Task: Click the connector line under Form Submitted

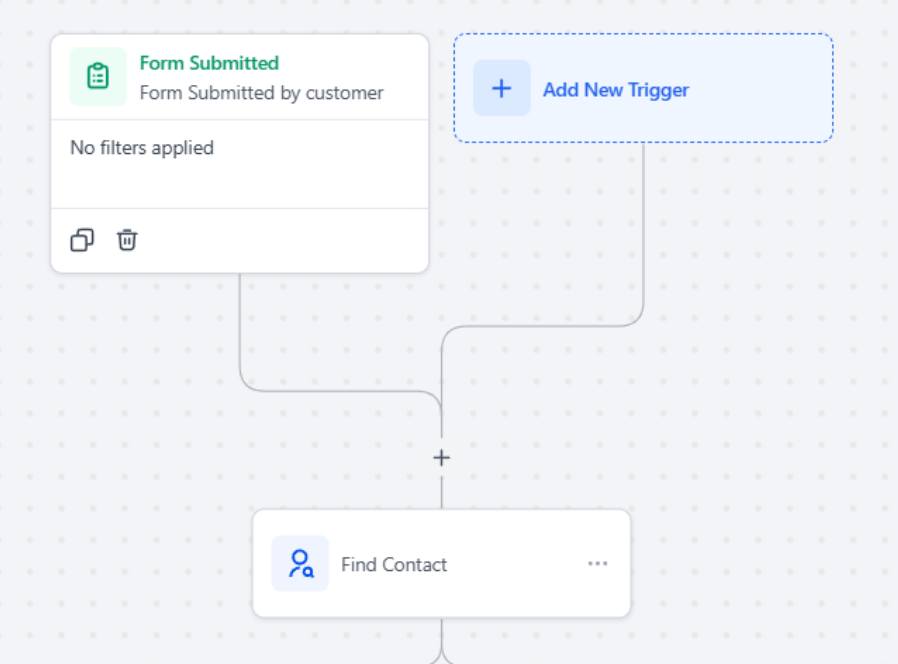Action: pyautogui.click(x=240, y=330)
